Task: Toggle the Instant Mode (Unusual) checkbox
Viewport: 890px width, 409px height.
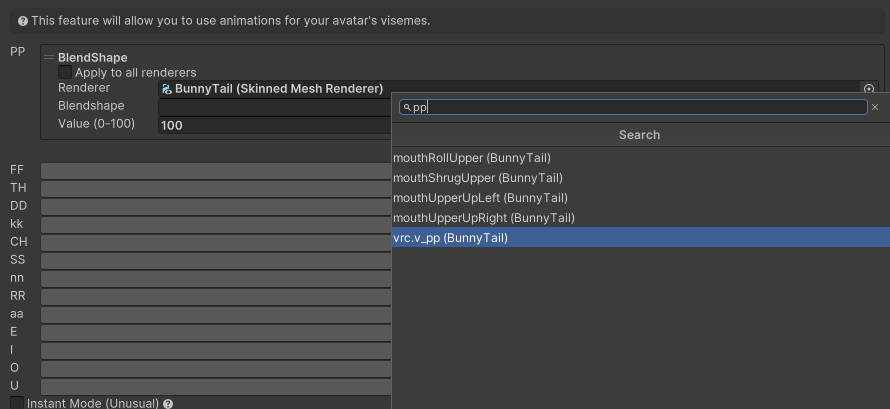Action: [x=17, y=403]
